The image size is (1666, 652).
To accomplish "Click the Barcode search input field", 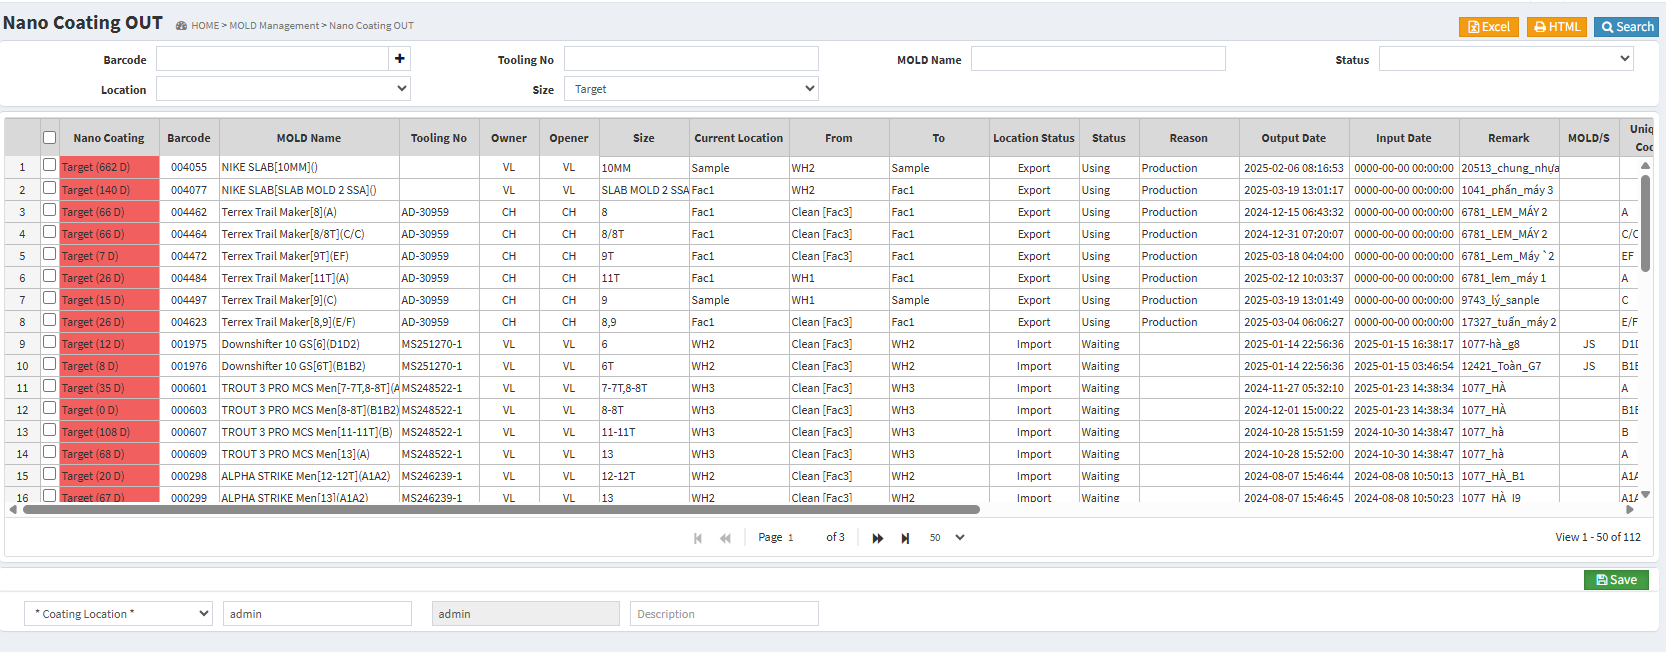I will pos(272,59).
